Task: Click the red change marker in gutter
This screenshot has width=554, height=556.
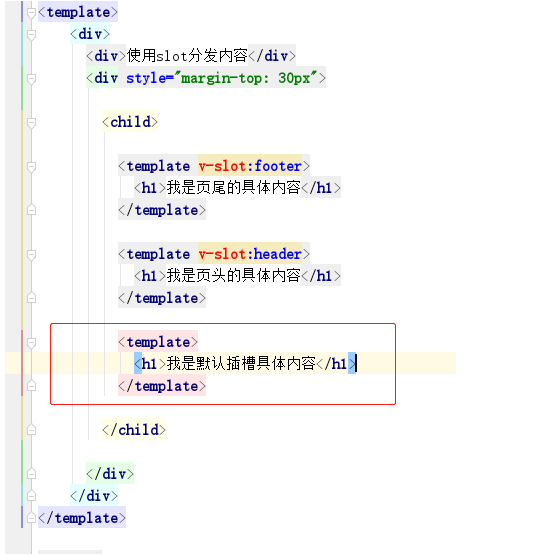Action: click(x=22, y=363)
